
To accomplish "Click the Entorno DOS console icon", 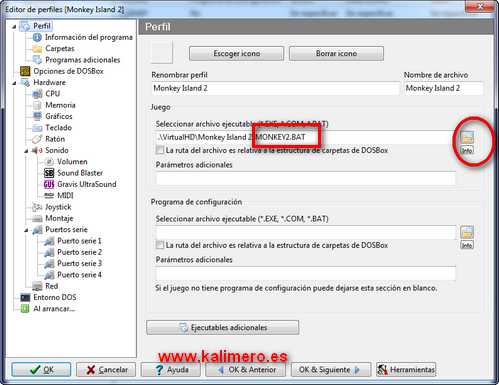I will [x=25, y=297].
